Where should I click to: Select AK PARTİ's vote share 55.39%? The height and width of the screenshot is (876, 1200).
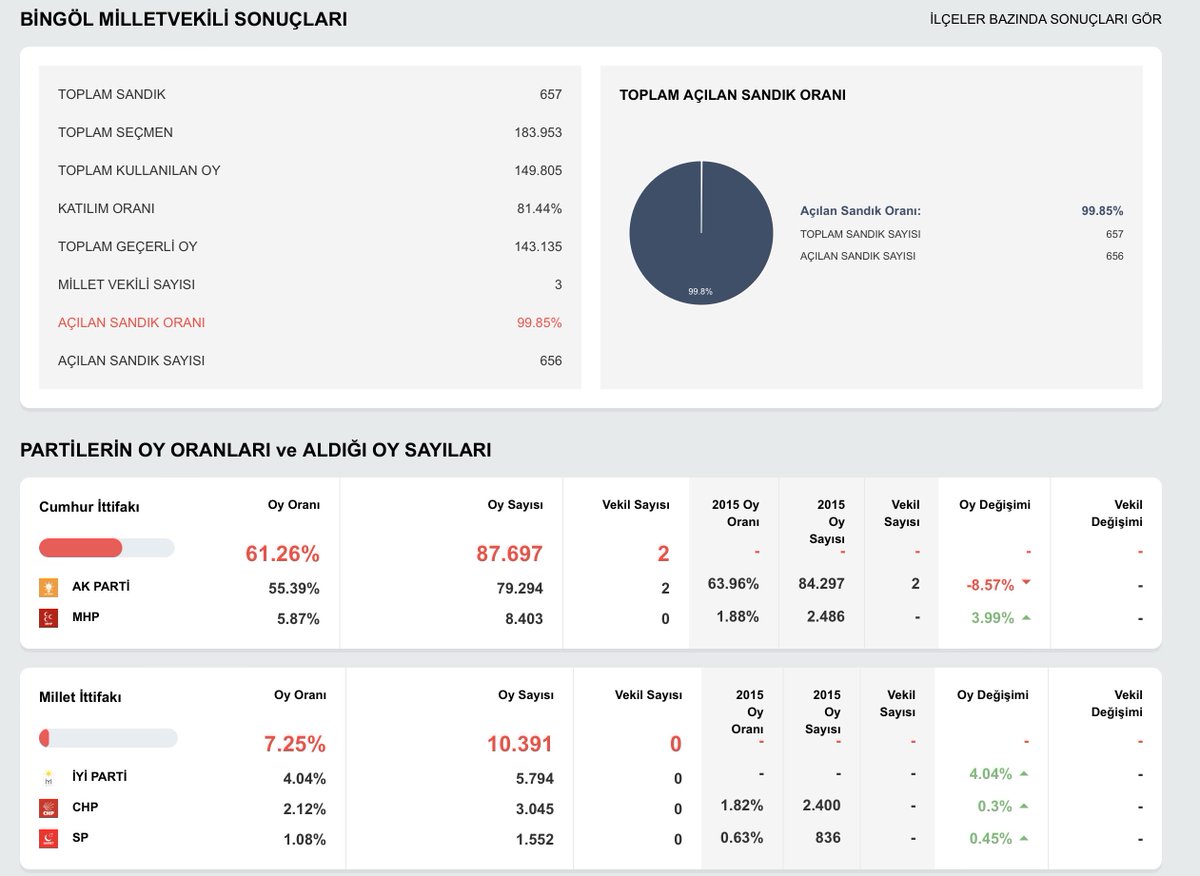[294, 588]
